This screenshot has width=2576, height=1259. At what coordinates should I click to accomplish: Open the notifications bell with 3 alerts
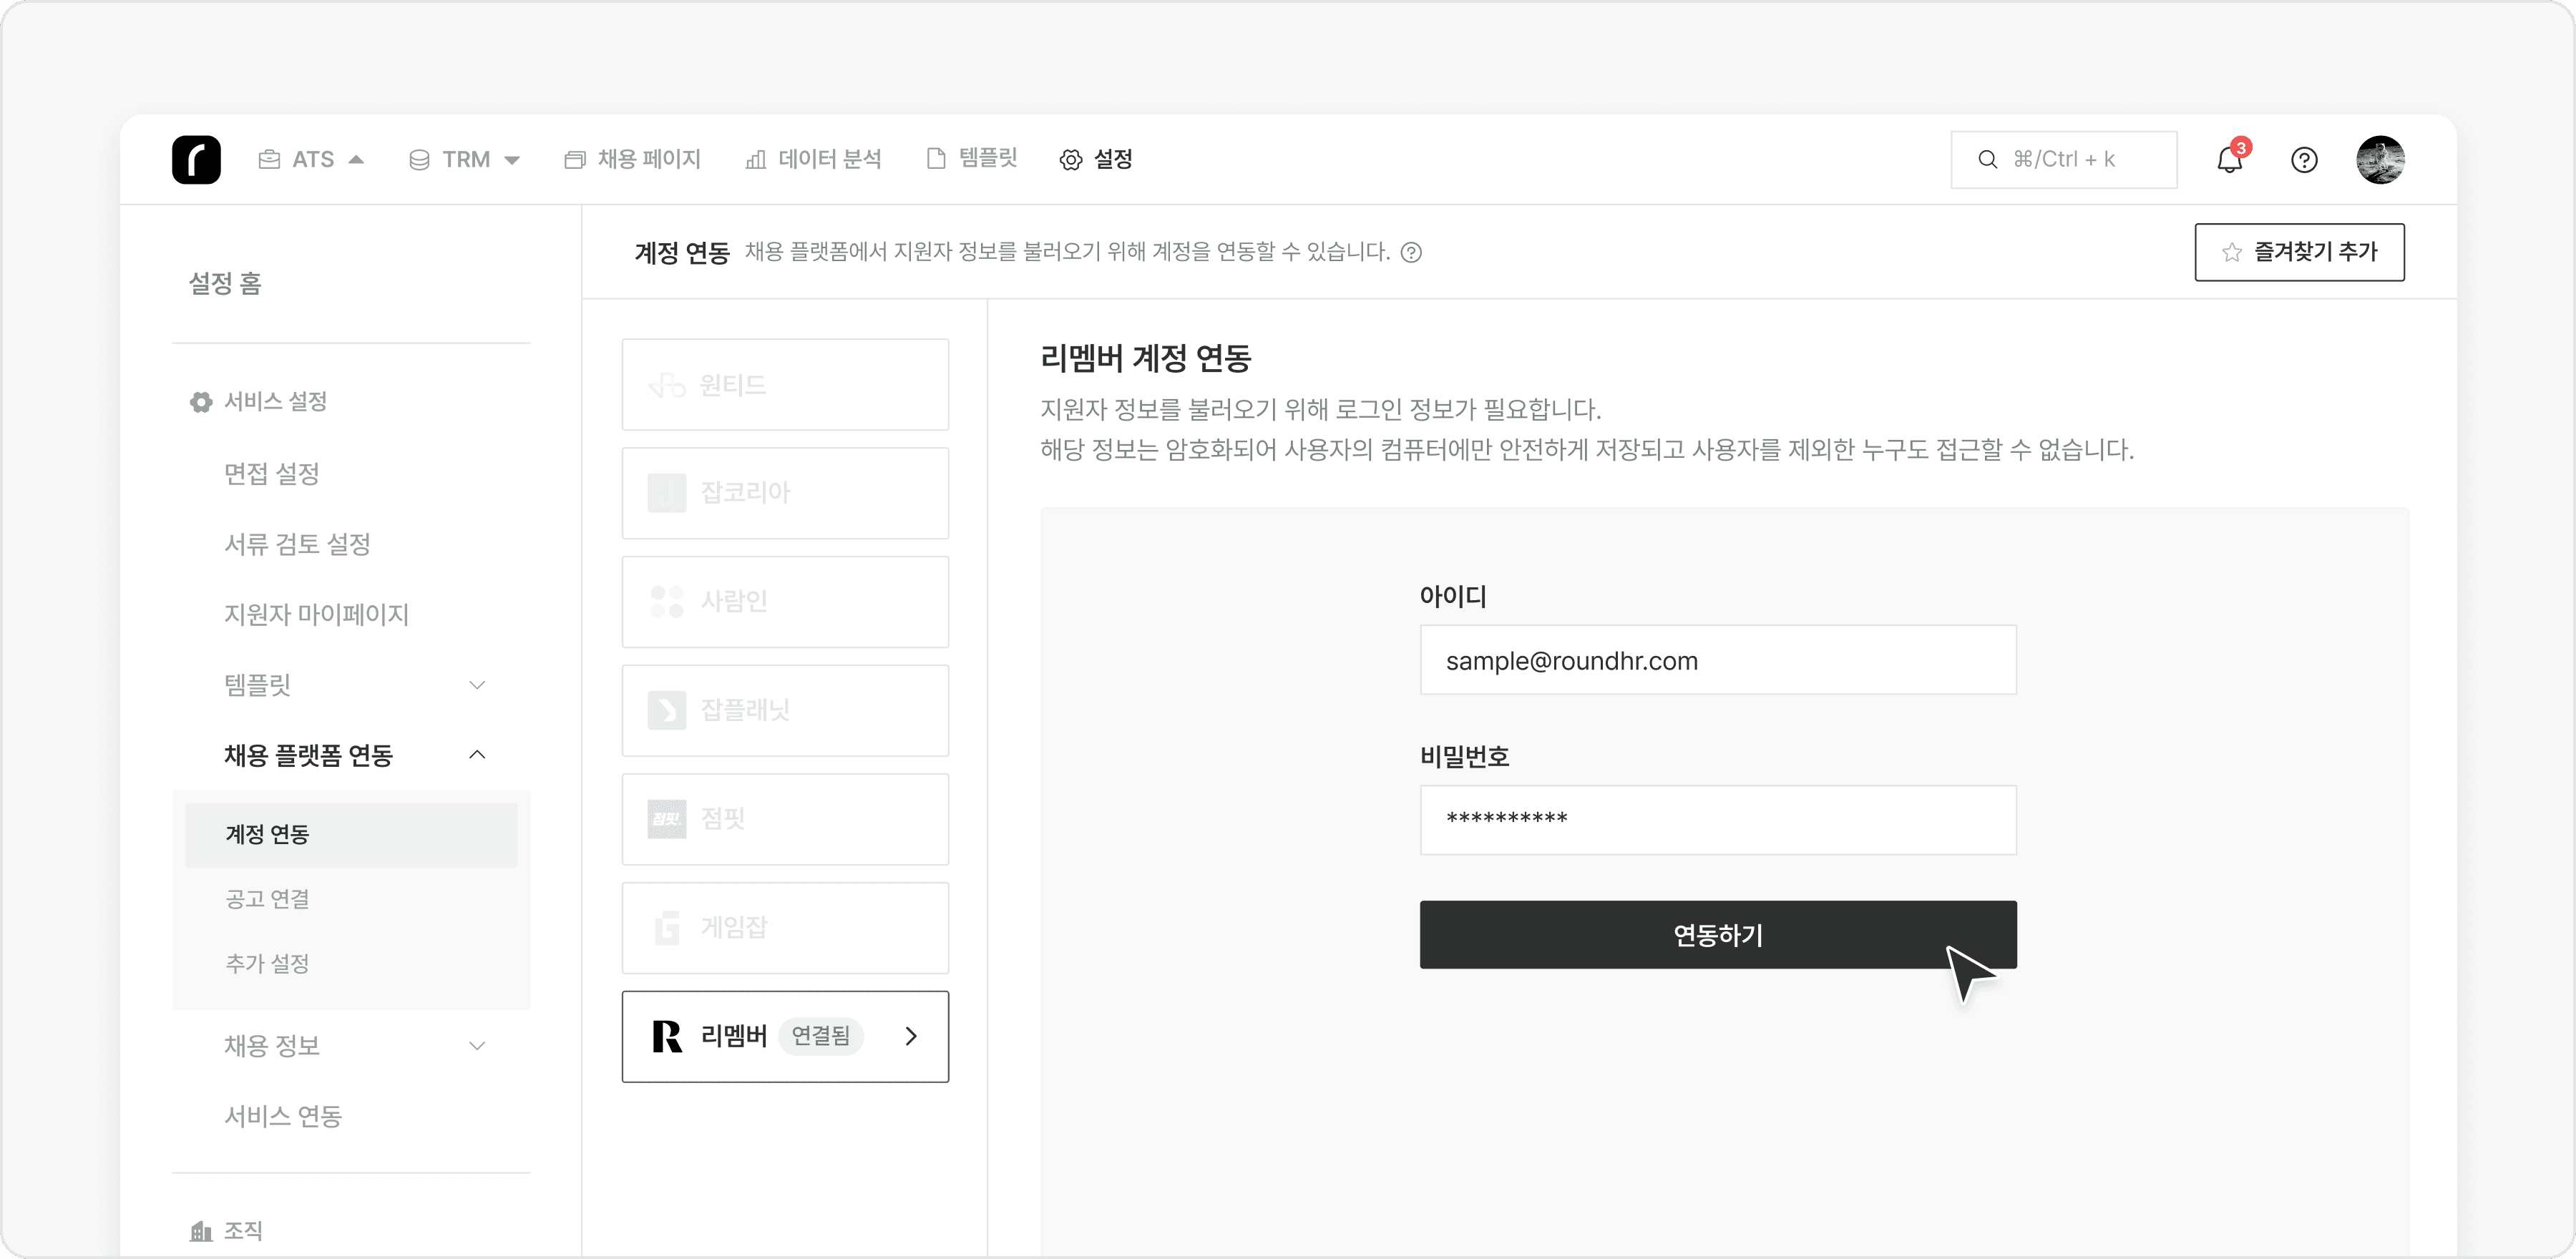point(2230,160)
